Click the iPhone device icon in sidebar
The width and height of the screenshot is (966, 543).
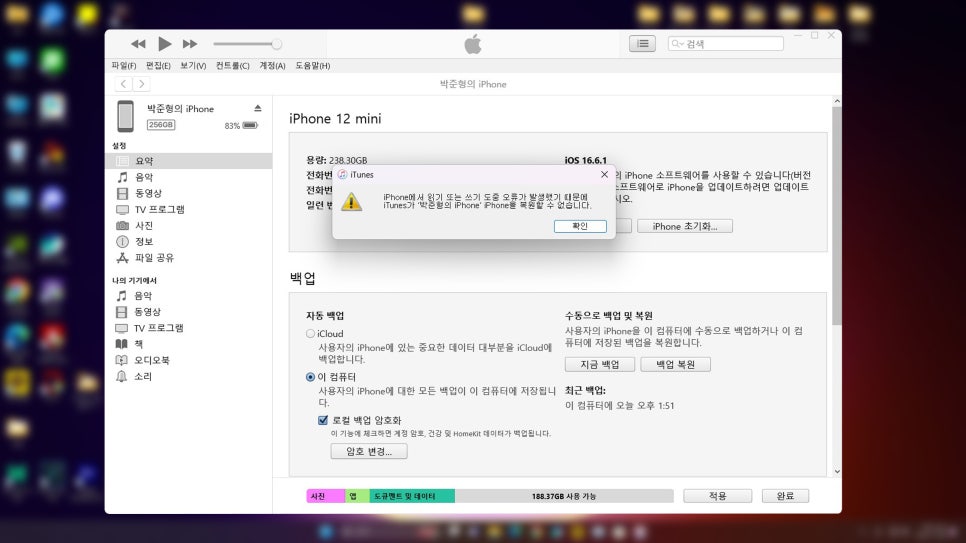click(x=126, y=116)
